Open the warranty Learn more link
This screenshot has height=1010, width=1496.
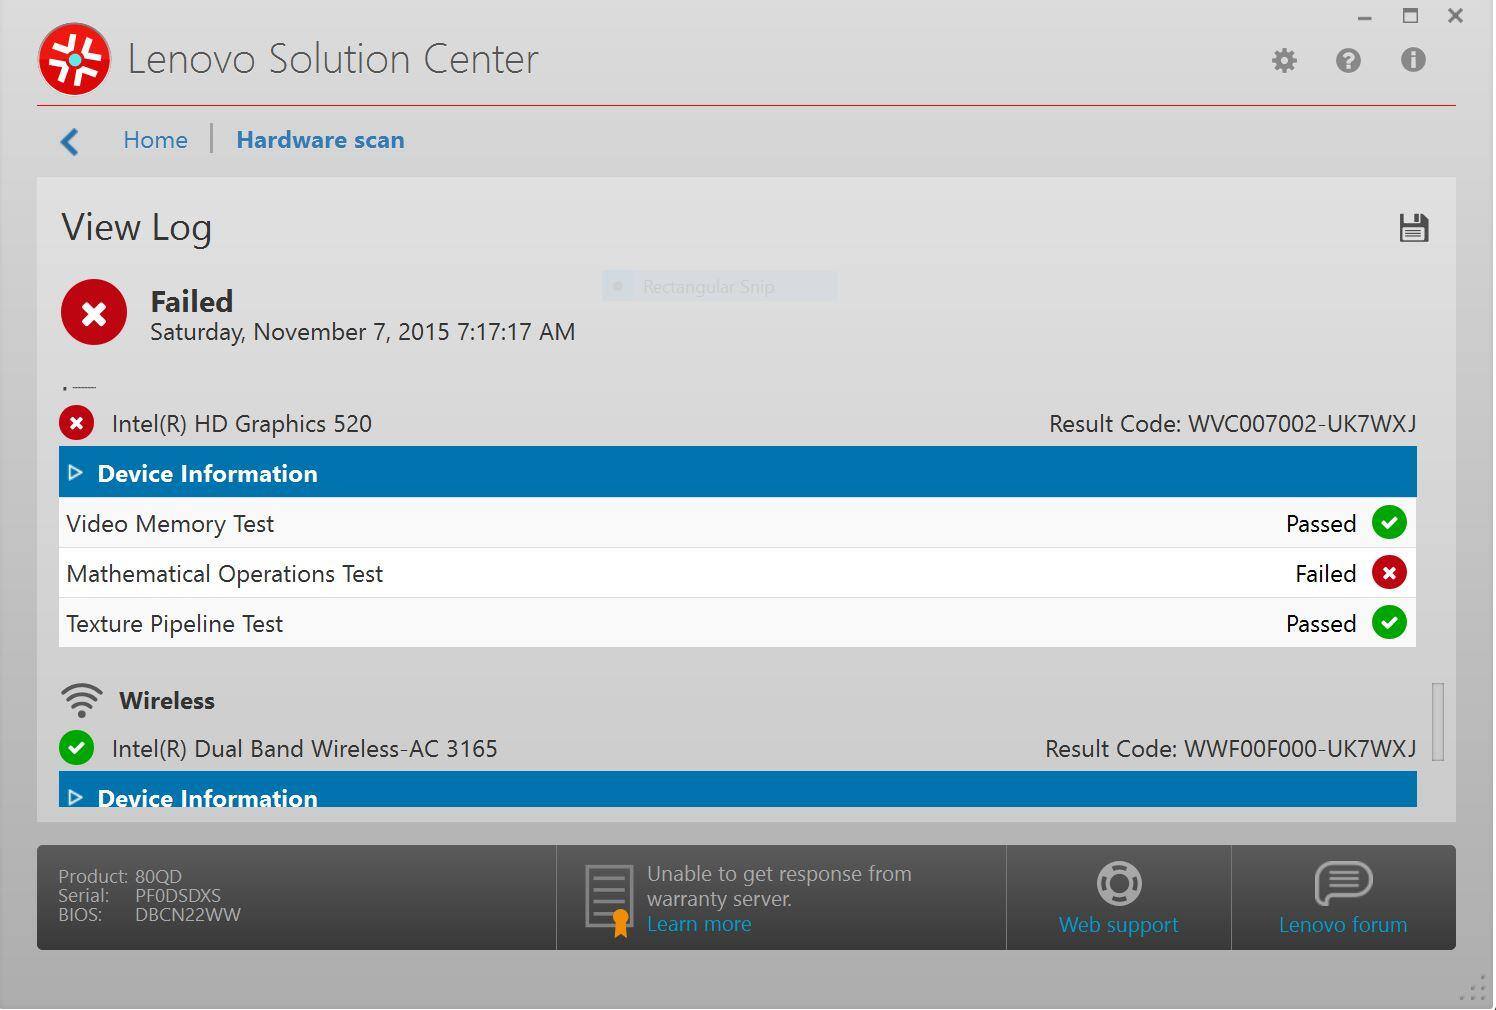[x=698, y=924]
